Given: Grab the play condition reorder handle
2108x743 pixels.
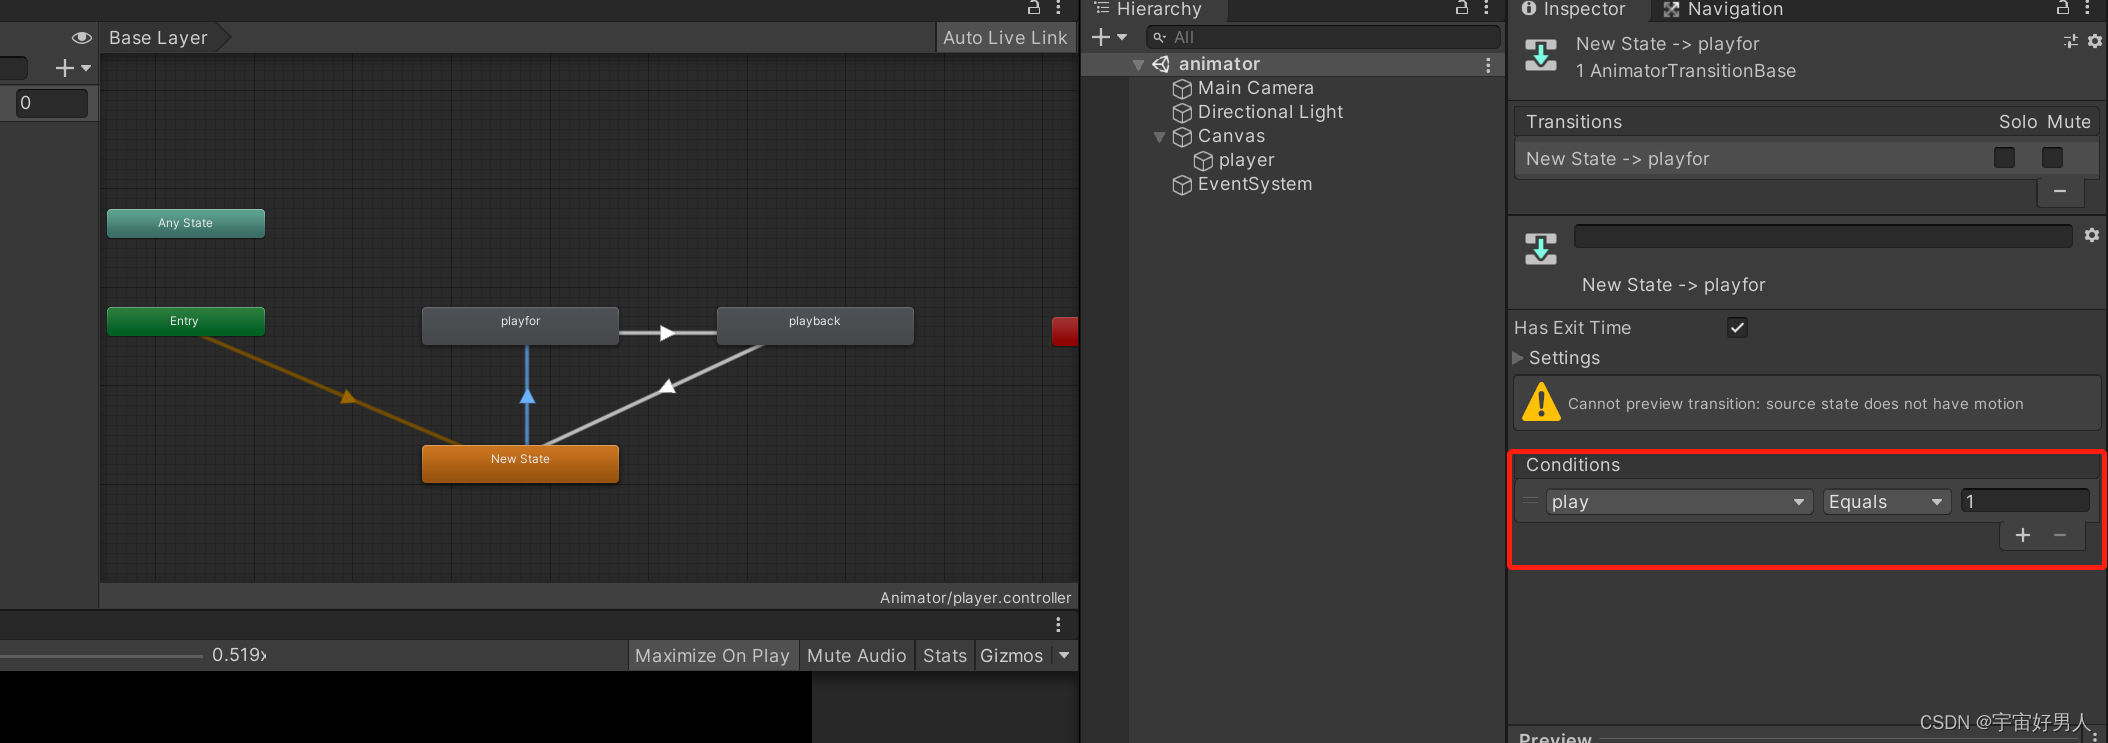Looking at the screenshot, I should [x=1531, y=500].
